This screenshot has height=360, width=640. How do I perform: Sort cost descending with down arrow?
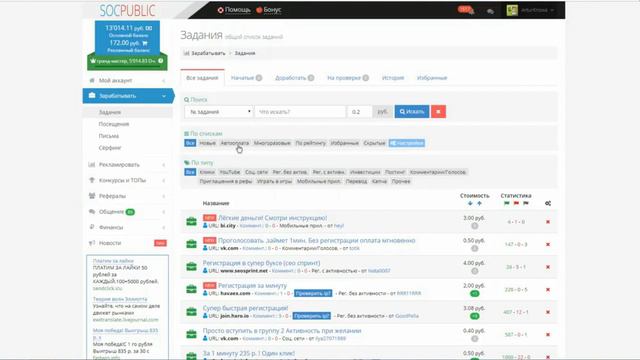coord(470,203)
